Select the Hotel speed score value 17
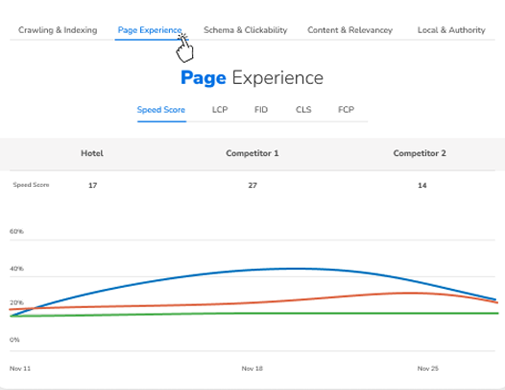 click(x=93, y=185)
